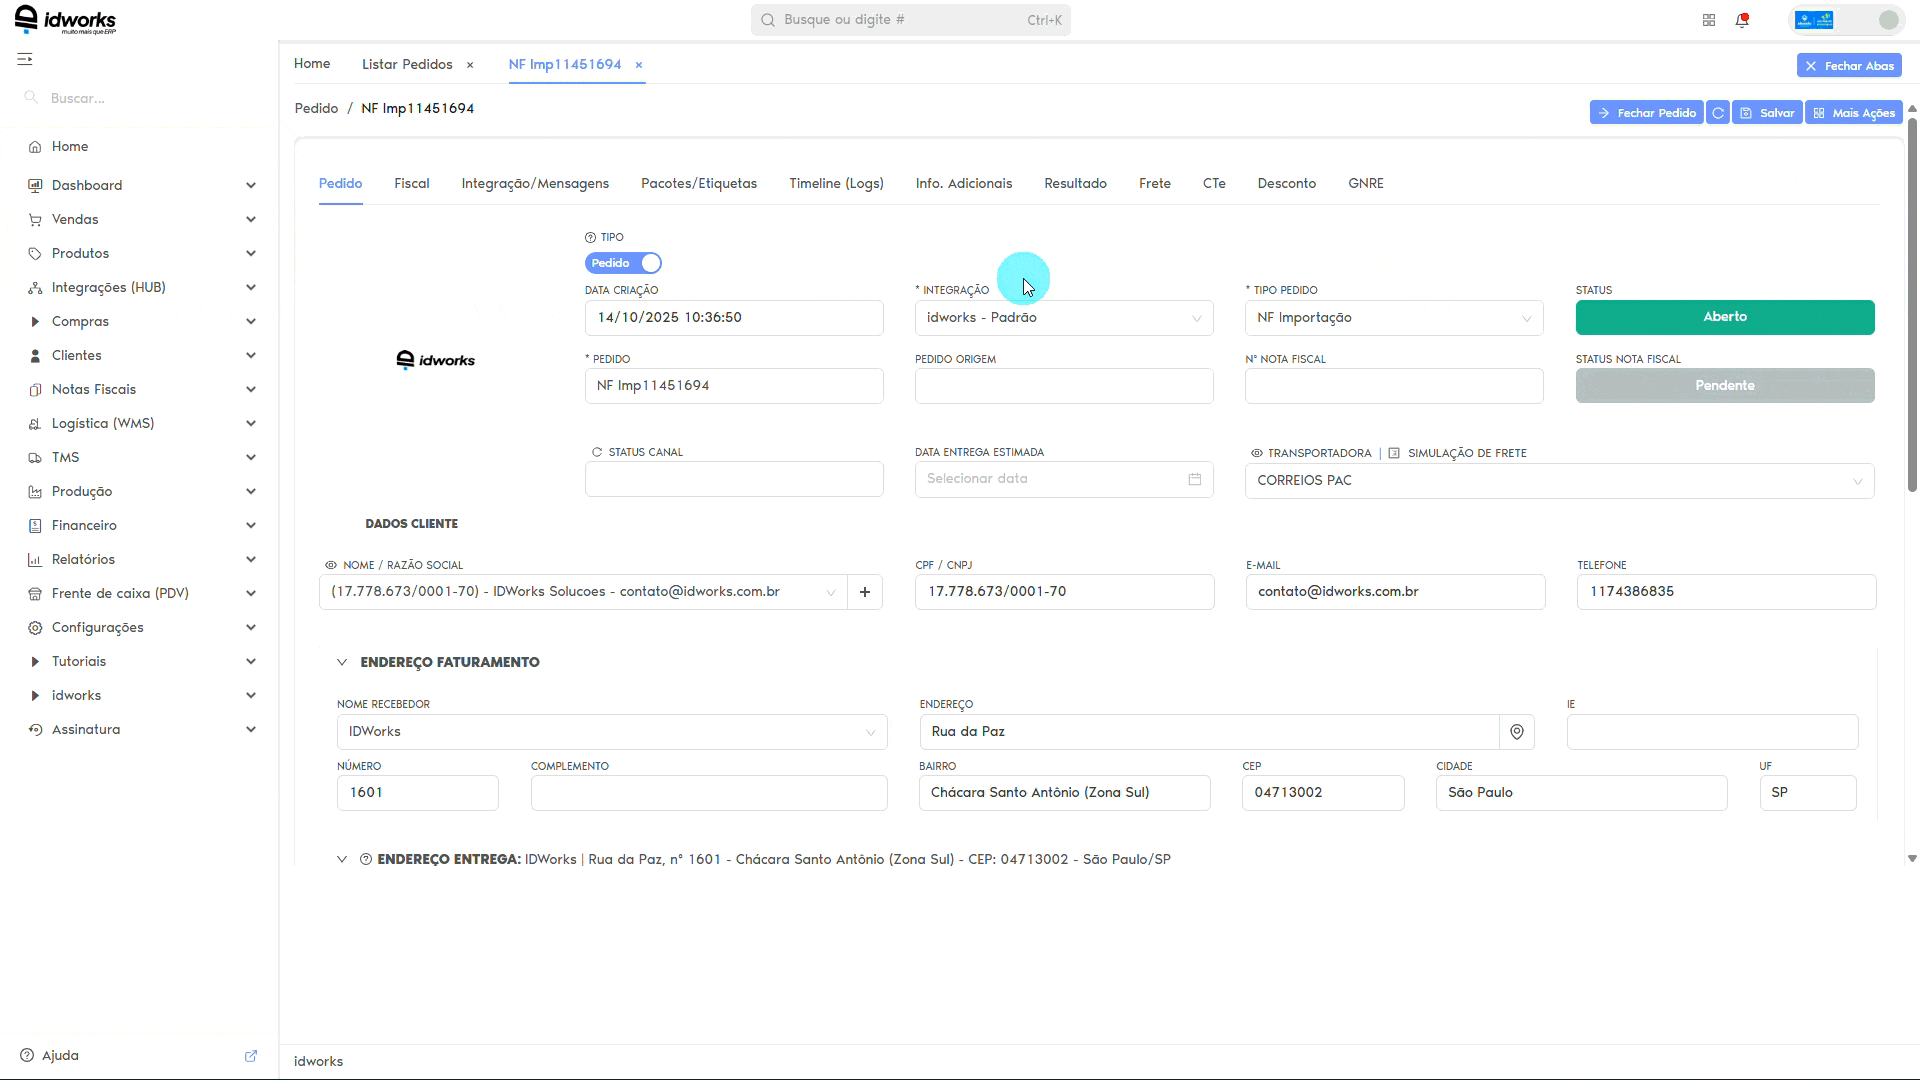Click the Pedido Origem input field
The image size is (1920, 1080).
1064,386
